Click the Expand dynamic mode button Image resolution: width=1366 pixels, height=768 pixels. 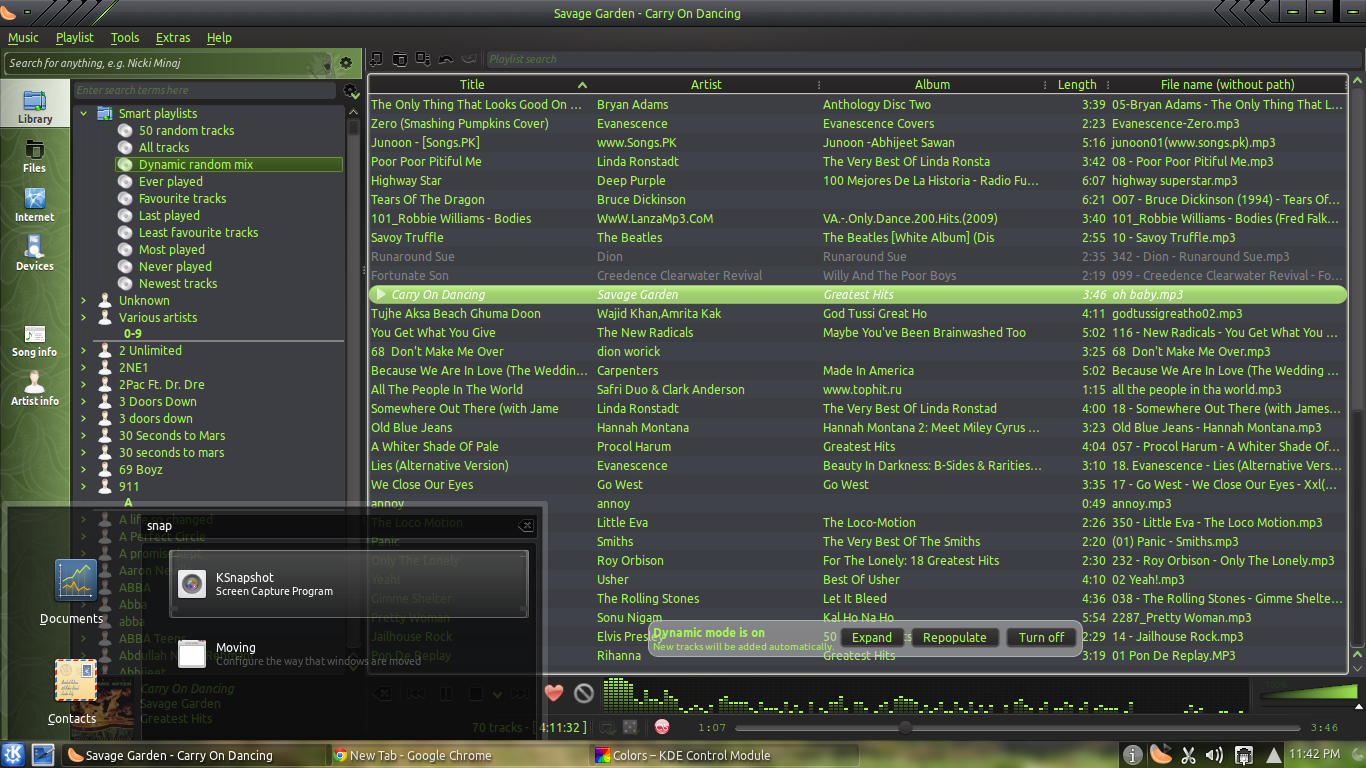[872, 637]
